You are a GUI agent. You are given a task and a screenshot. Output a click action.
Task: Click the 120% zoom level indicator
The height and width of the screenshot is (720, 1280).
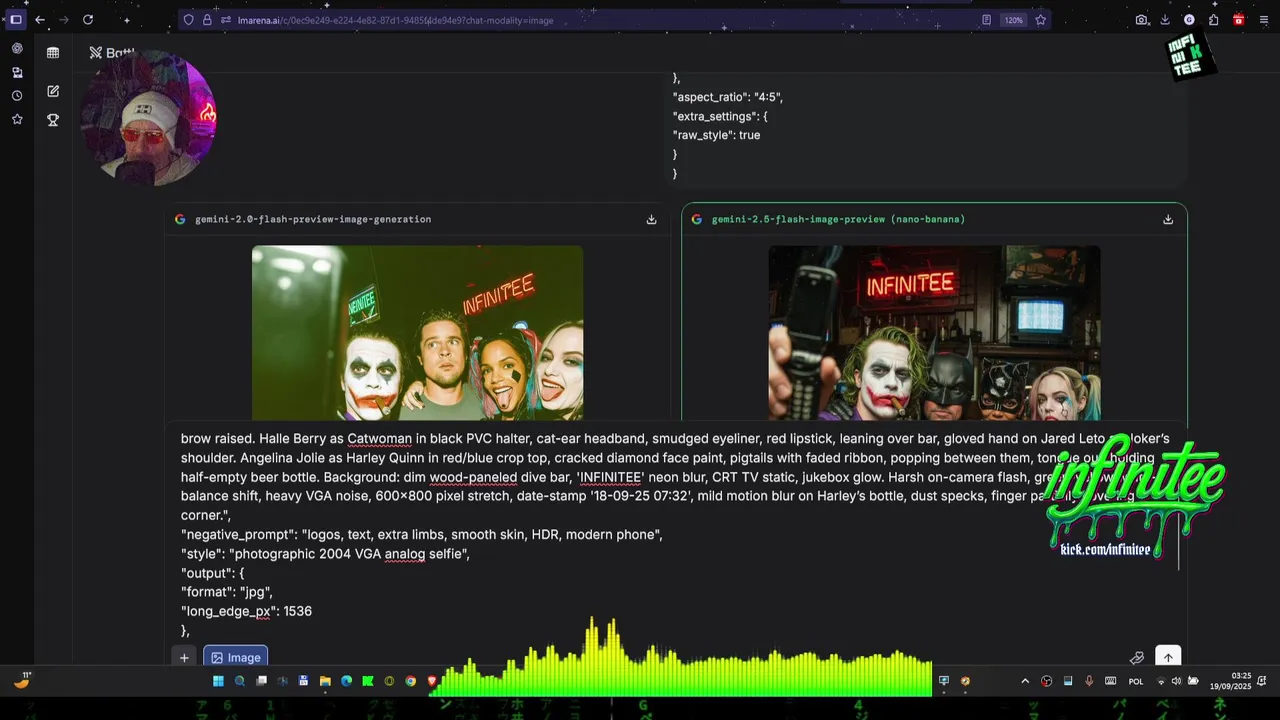(1014, 20)
